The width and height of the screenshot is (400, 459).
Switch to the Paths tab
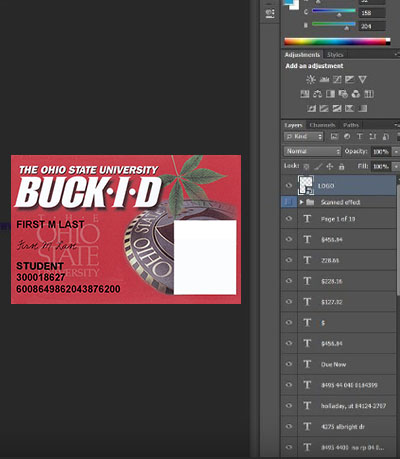tap(351, 125)
